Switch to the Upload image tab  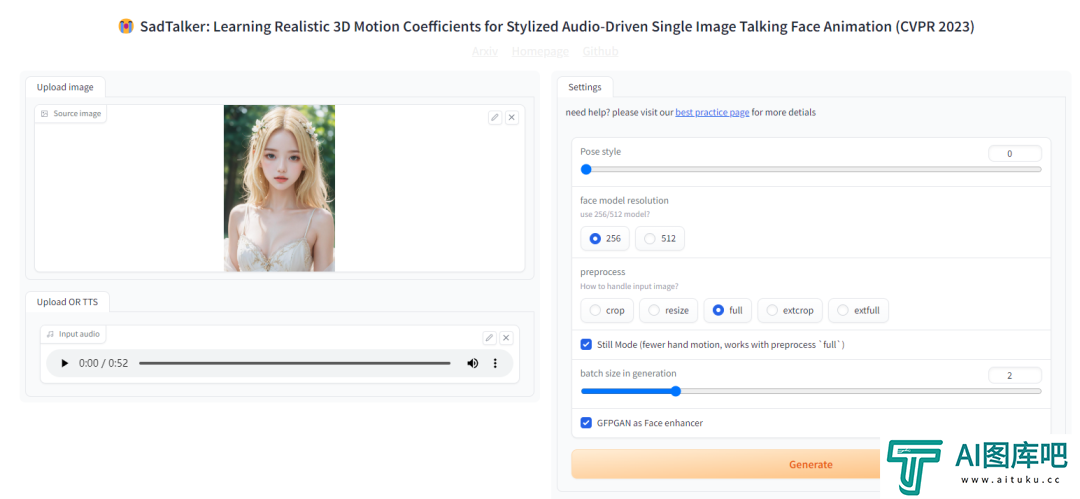[x=65, y=87]
